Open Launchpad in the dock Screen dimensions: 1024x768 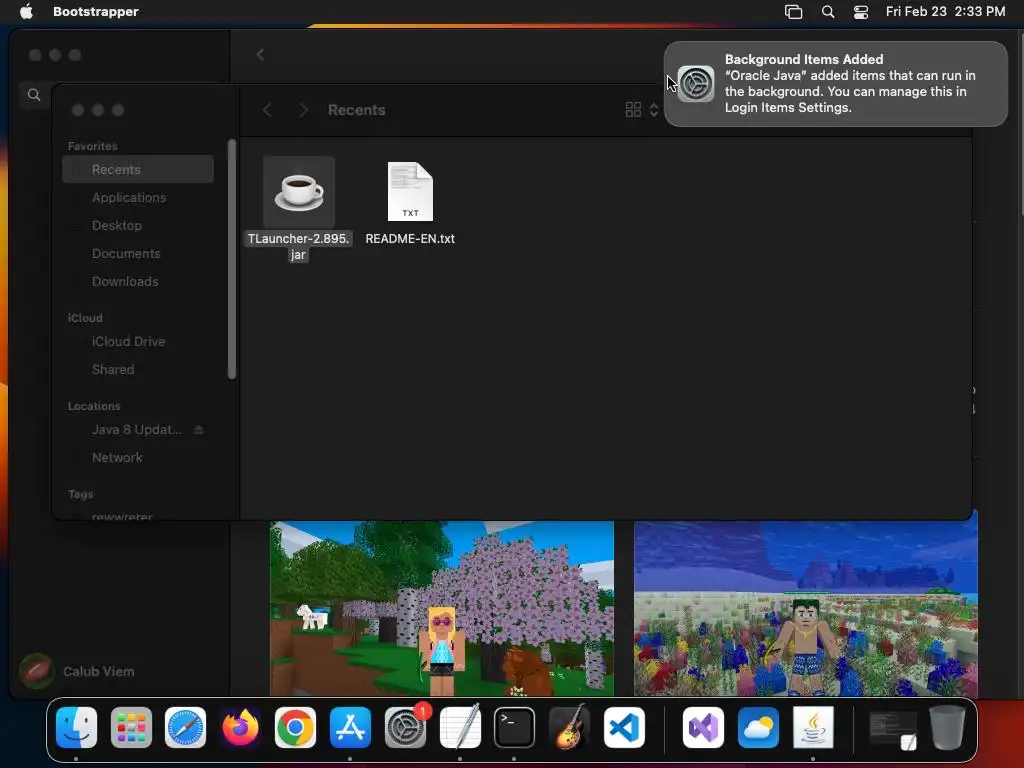[x=131, y=728]
